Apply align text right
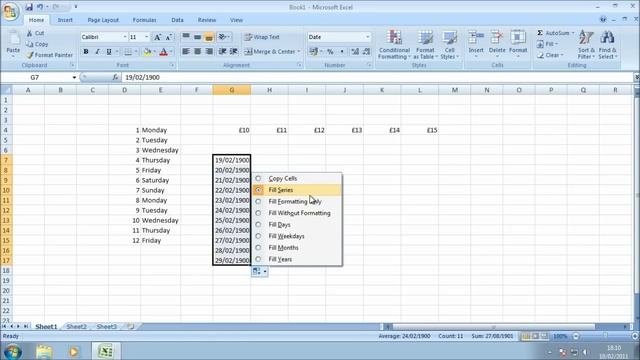 (209, 51)
